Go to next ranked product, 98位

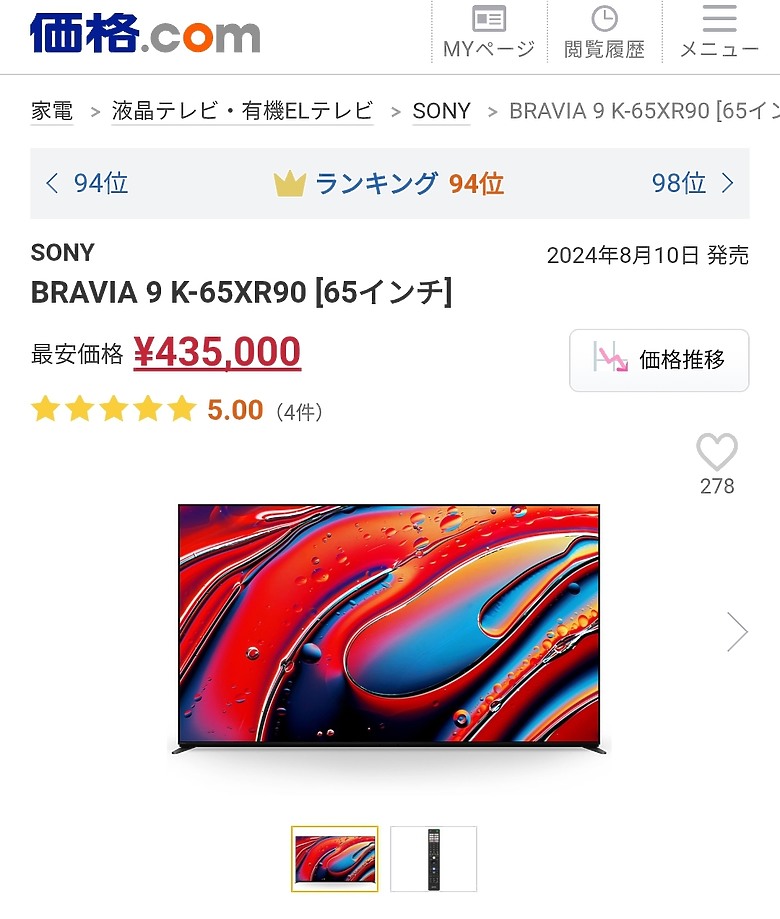point(693,184)
